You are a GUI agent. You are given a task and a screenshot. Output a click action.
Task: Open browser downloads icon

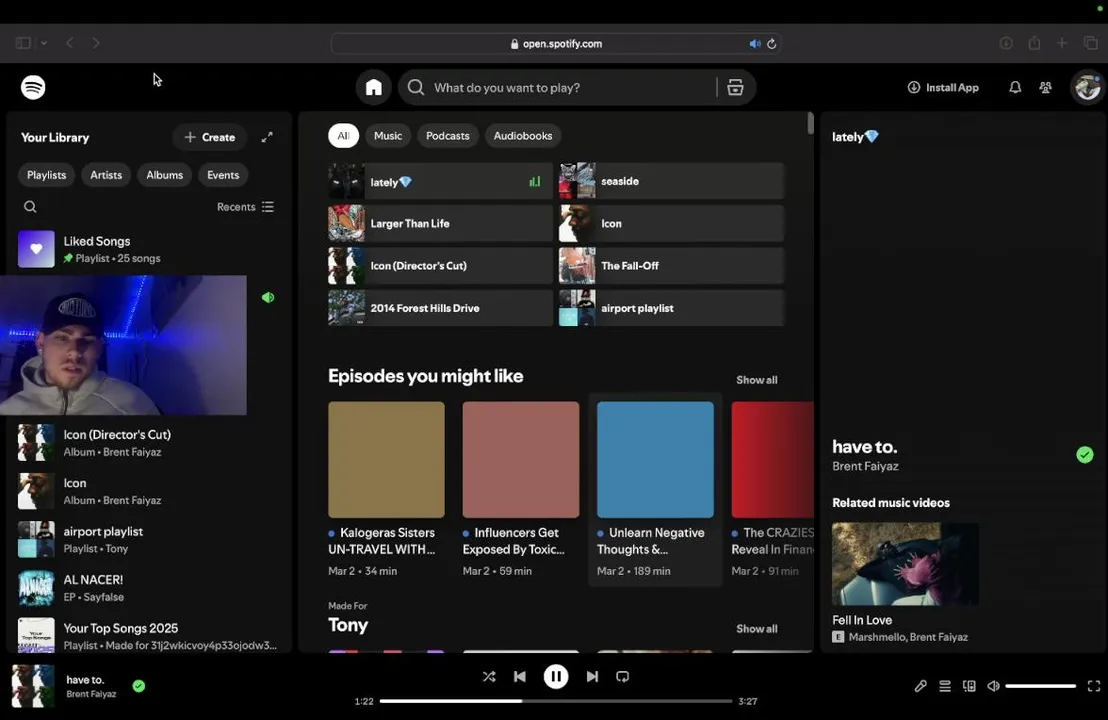click(x=1006, y=43)
